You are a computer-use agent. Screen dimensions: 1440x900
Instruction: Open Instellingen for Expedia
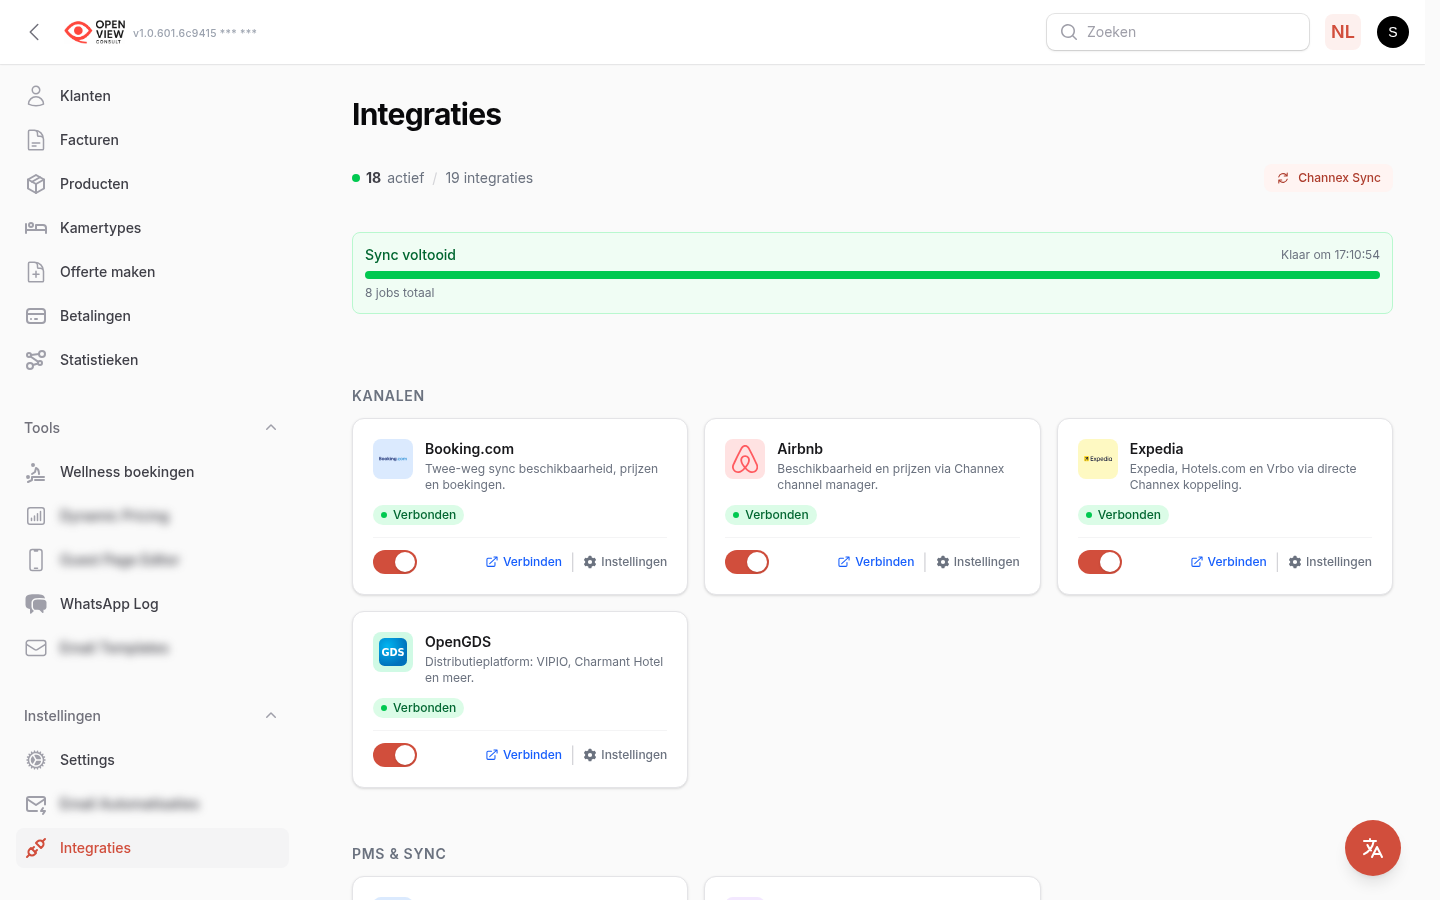pyautogui.click(x=1330, y=562)
